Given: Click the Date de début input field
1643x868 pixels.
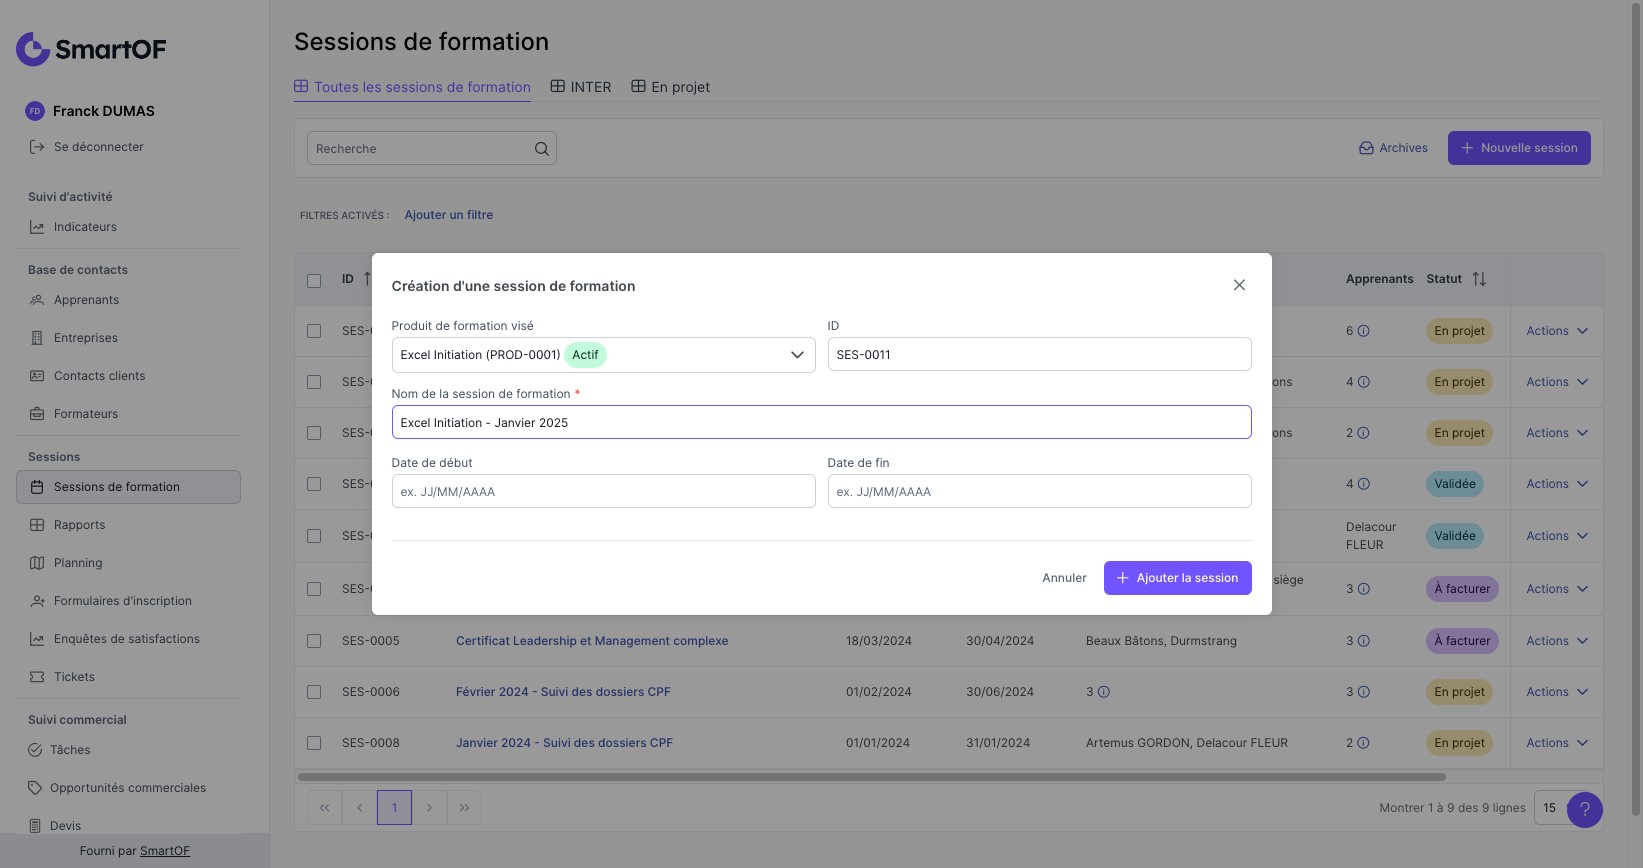Looking at the screenshot, I should (x=603, y=491).
